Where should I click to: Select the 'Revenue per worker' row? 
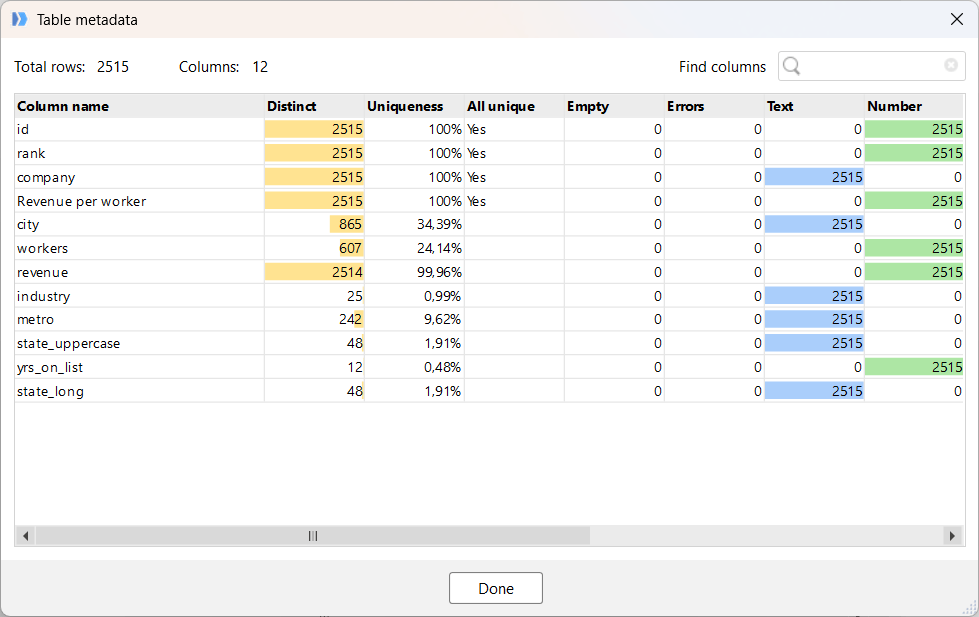[x=490, y=201]
